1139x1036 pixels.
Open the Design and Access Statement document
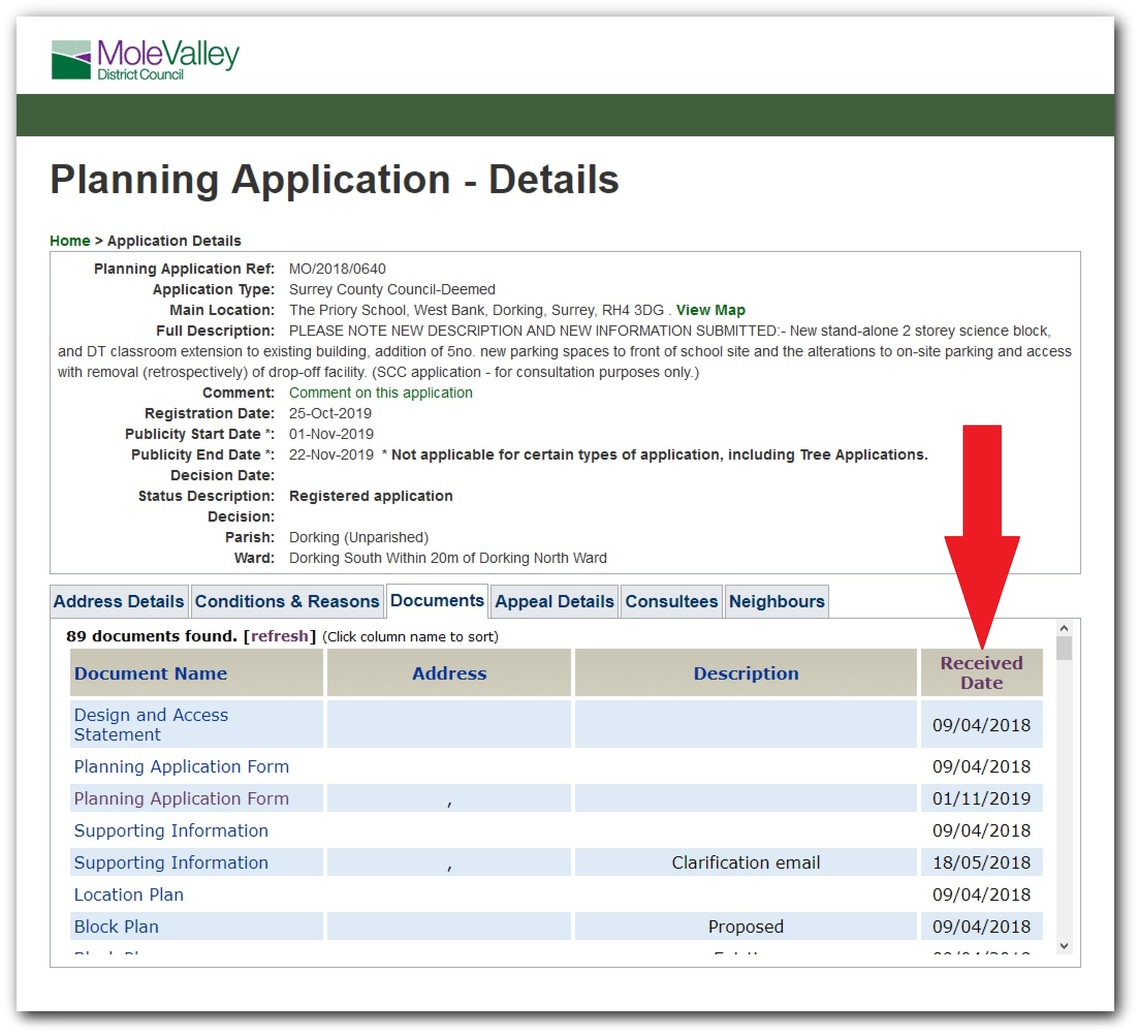[x=151, y=725]
